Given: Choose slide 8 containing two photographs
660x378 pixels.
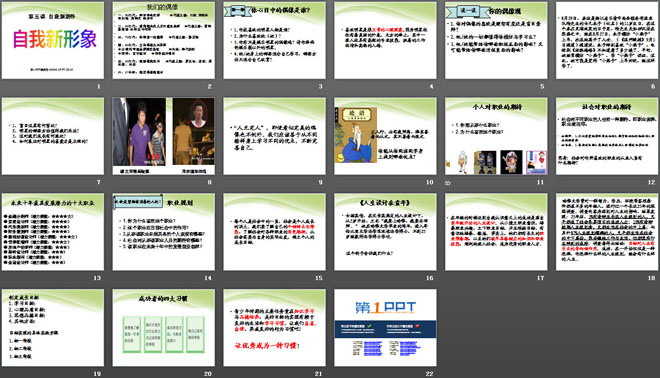Looking at the screenshot, I should (x=164, y=136).
